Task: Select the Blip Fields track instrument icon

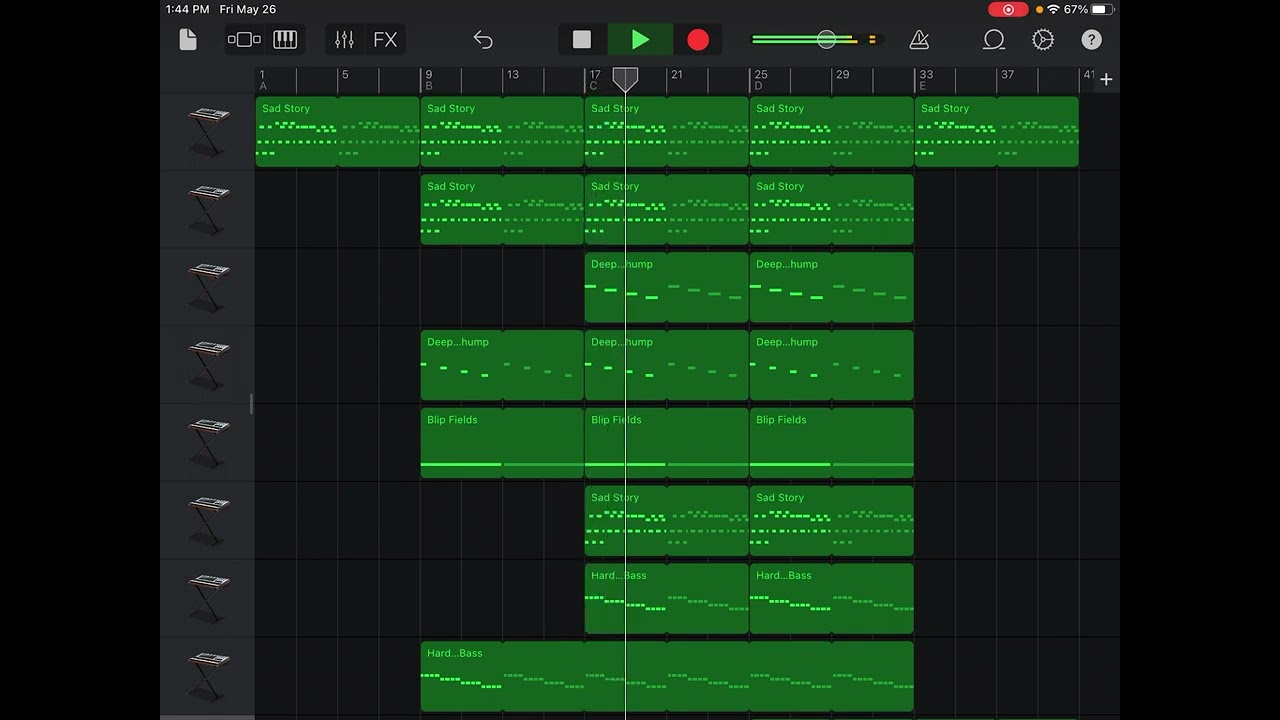Action: 208,442
